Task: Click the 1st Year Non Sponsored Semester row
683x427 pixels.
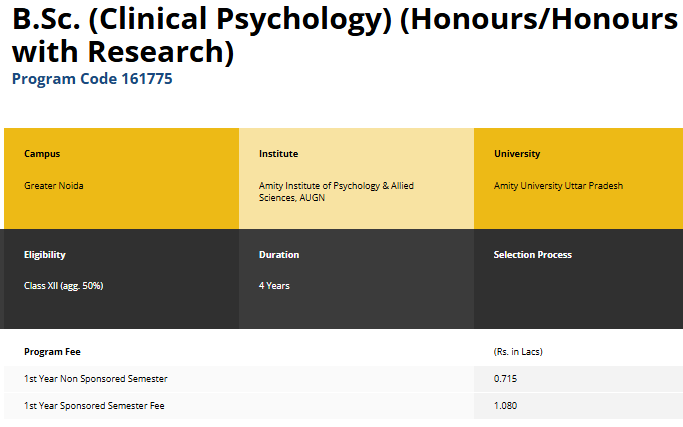Action: tap(343, 379)
